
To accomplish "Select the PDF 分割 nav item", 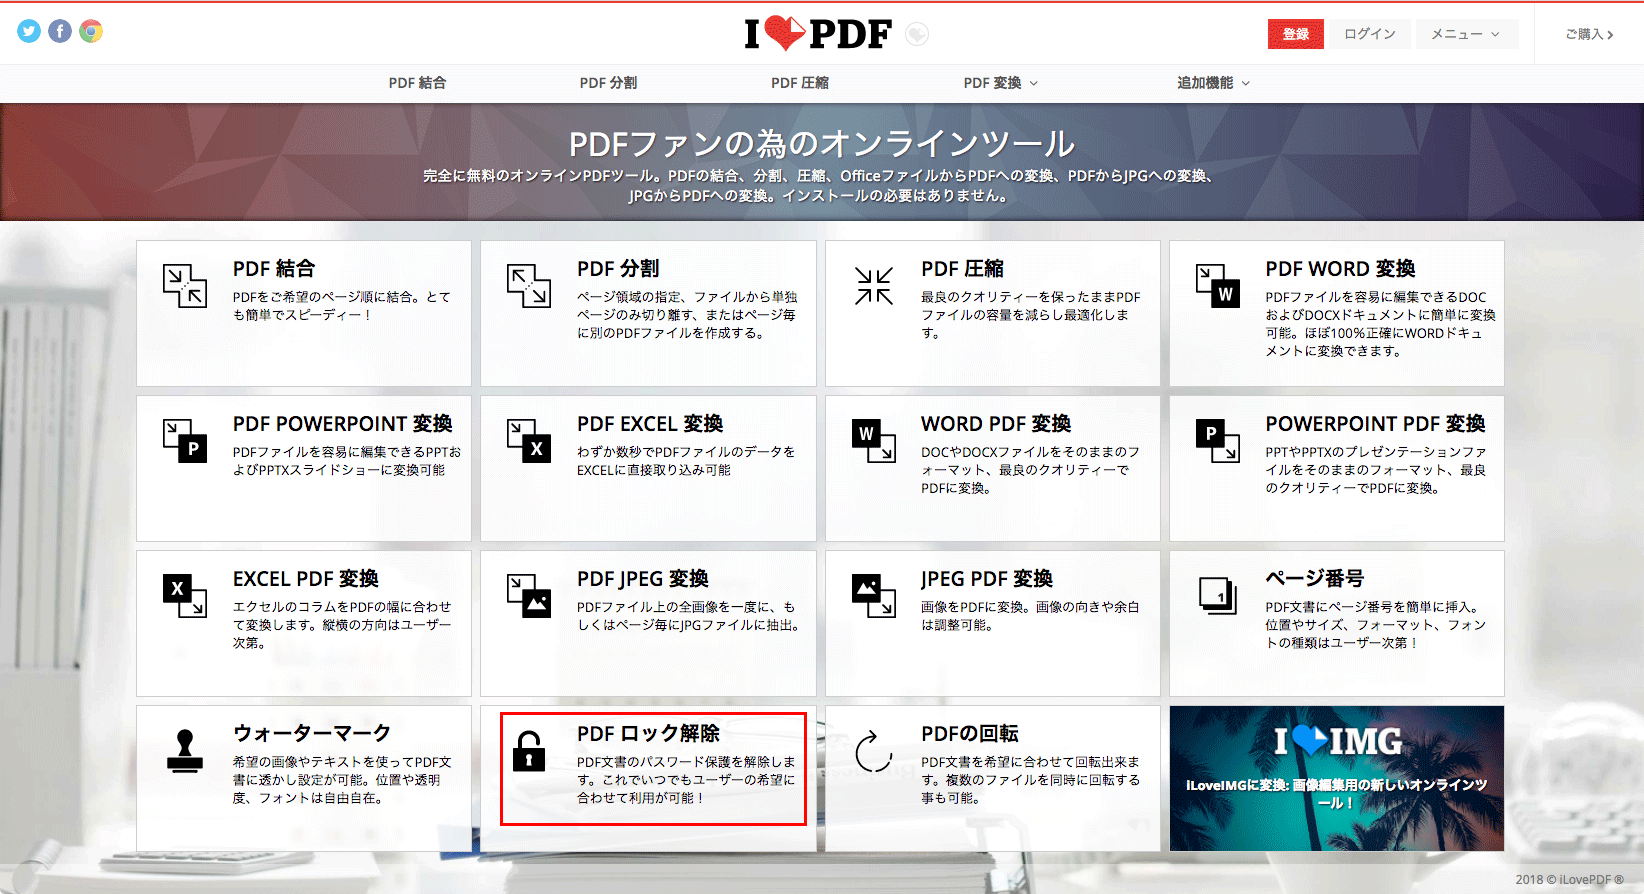I will point(608,83).
